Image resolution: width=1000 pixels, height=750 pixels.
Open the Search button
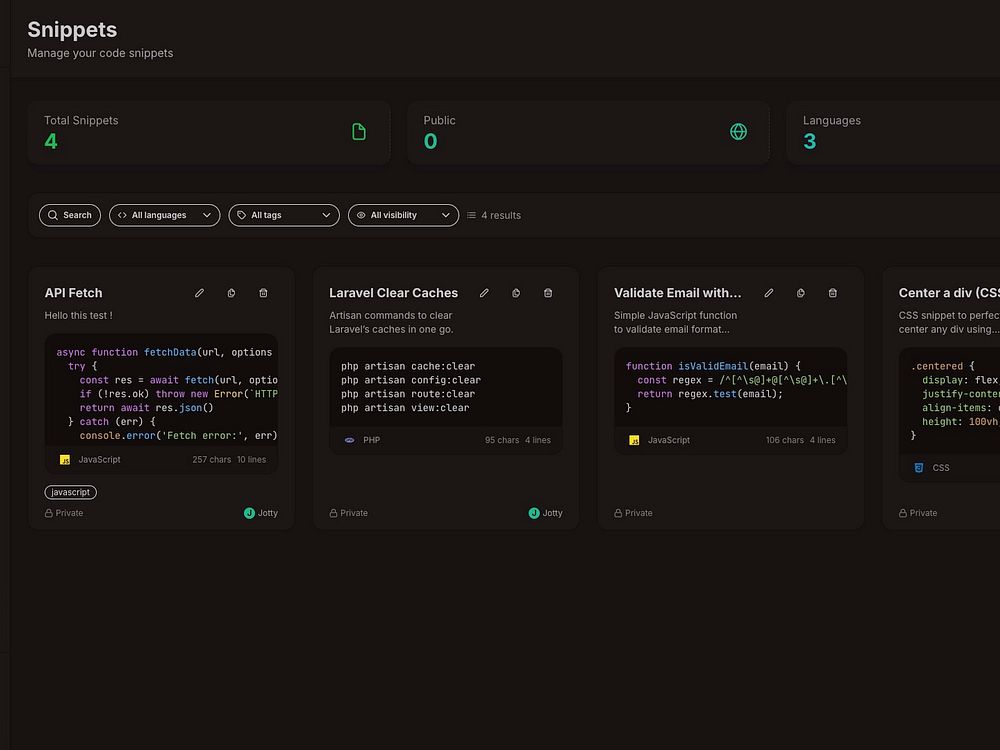(70, 216)
